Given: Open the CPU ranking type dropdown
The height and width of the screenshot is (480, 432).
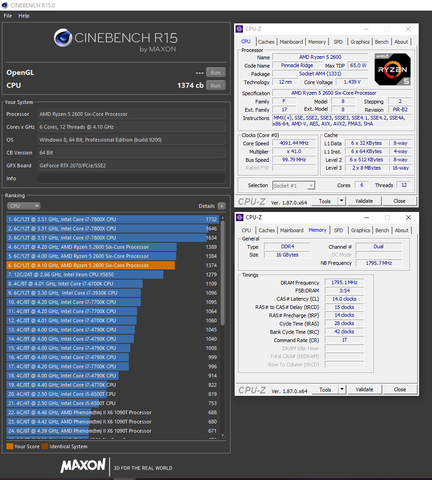Looking at the screenshot, I should [23, 206].
